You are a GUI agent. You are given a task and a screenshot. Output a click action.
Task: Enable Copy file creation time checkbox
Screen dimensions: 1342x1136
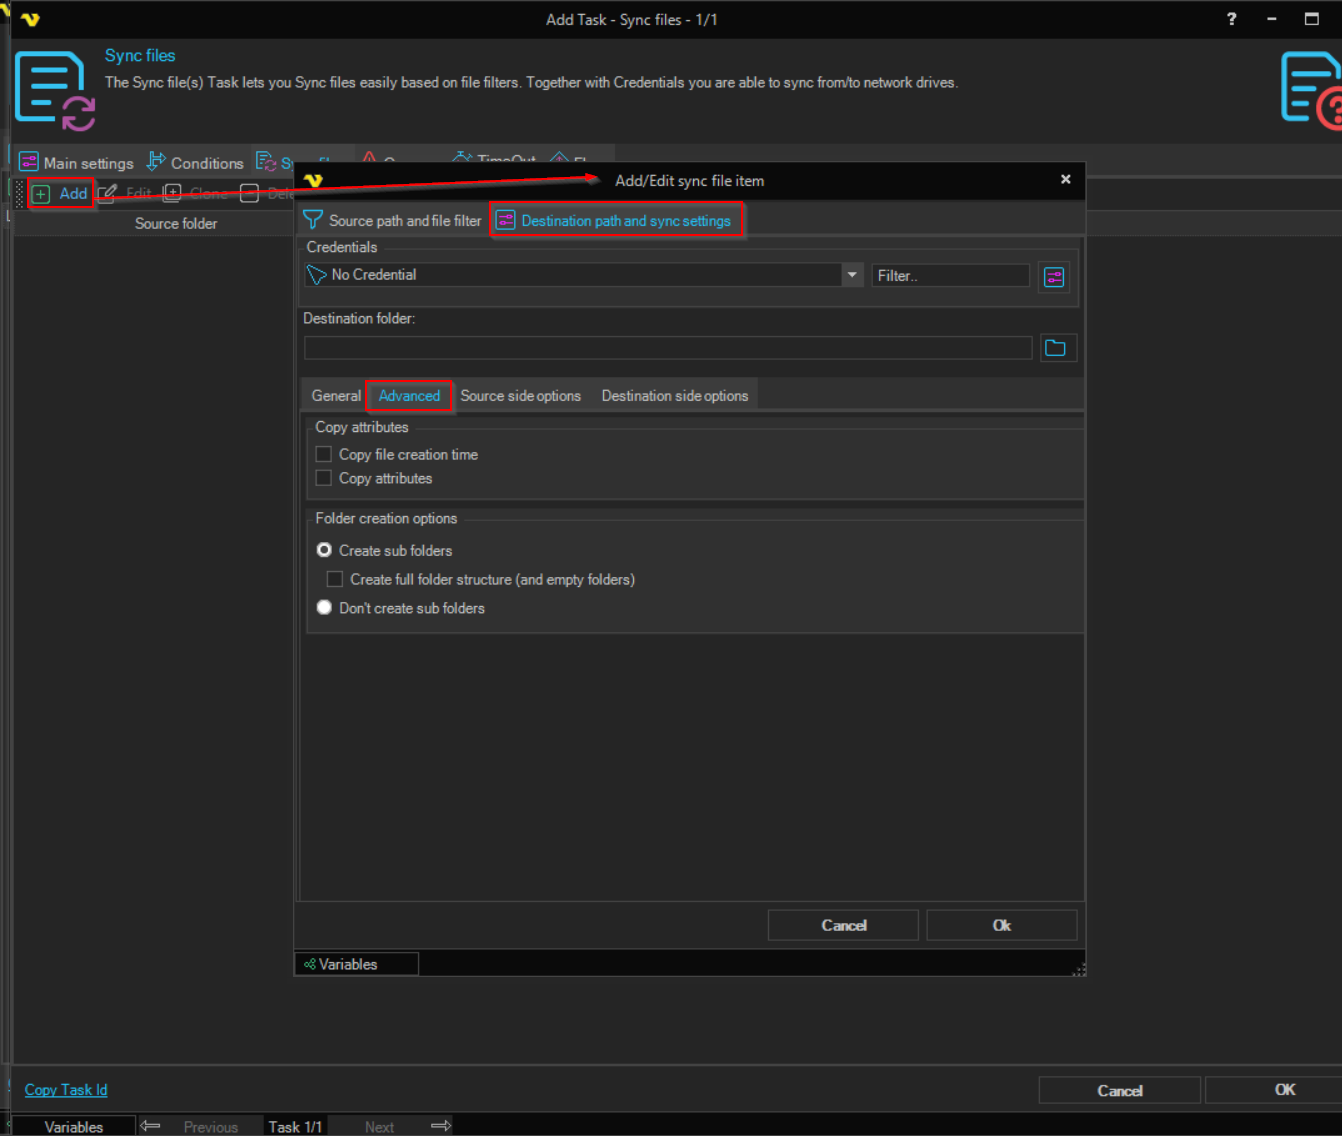pos(324,455)
